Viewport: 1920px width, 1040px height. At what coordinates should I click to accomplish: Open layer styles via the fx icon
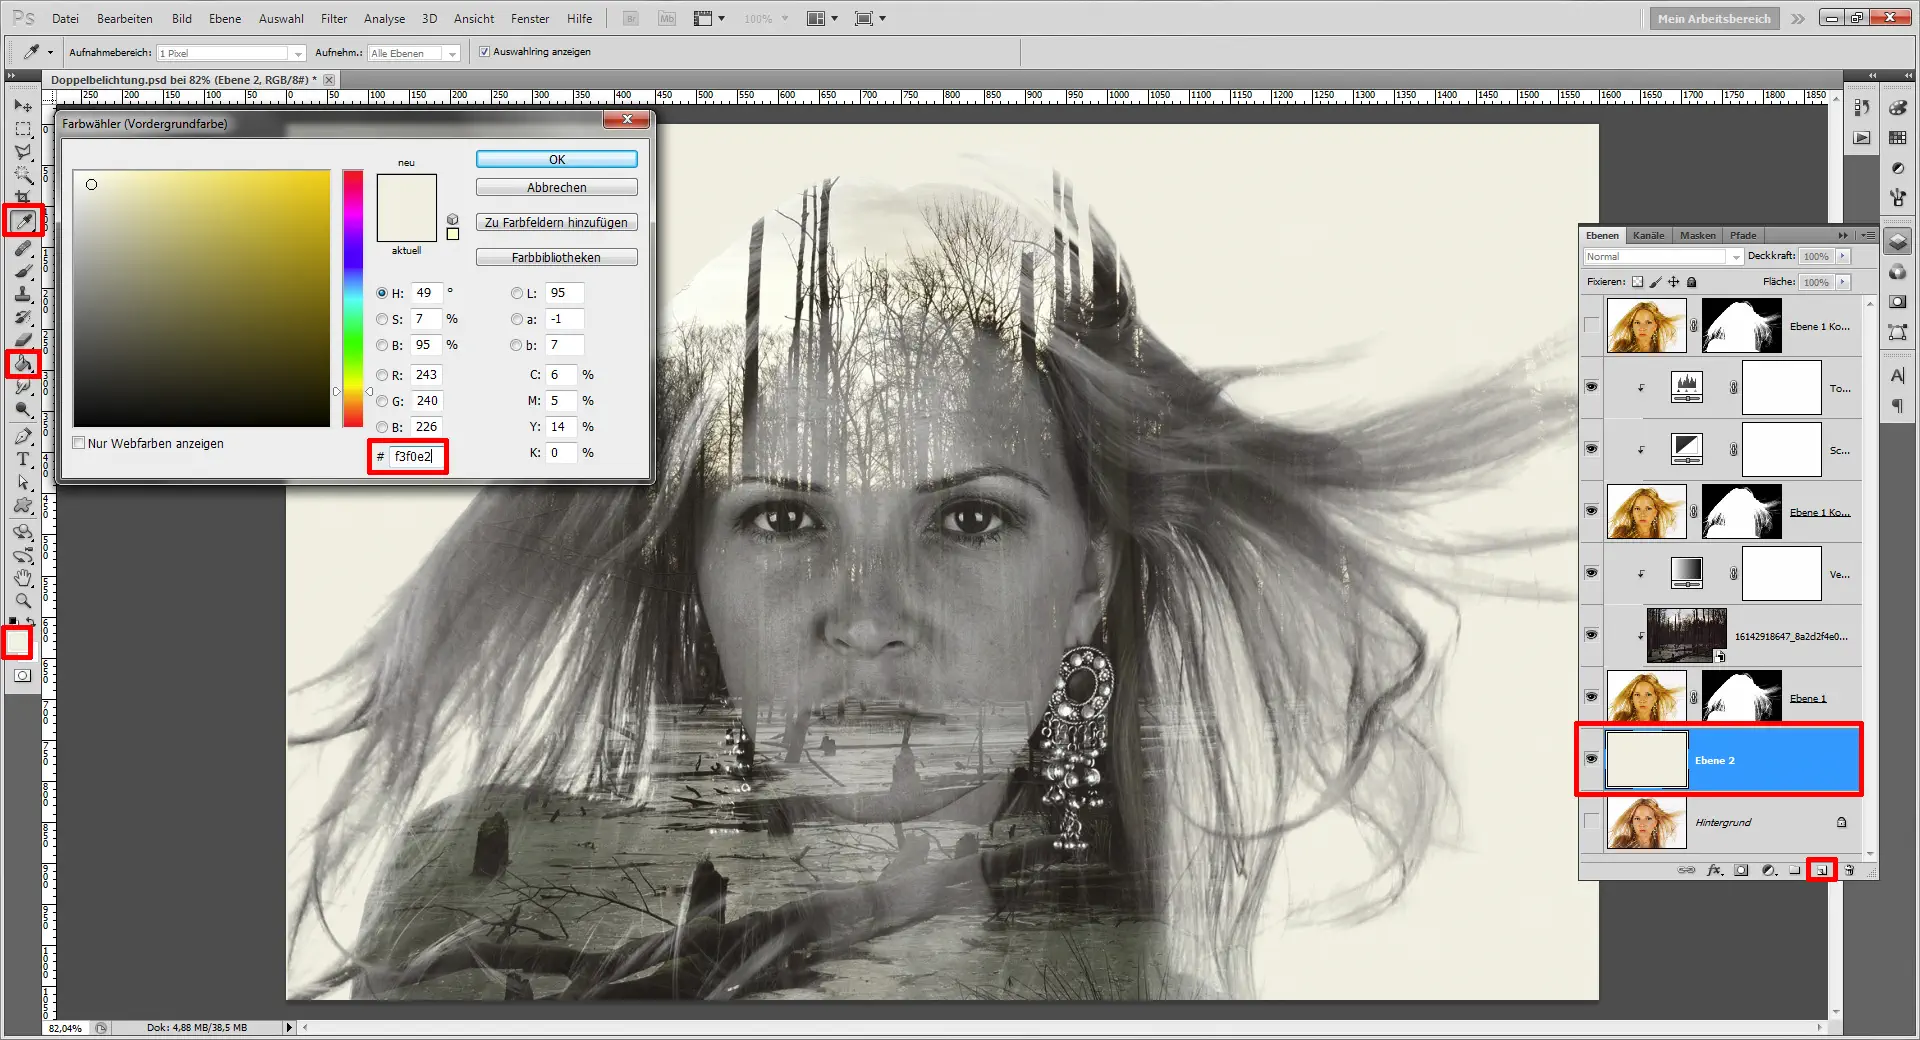tap(1714, 870)
